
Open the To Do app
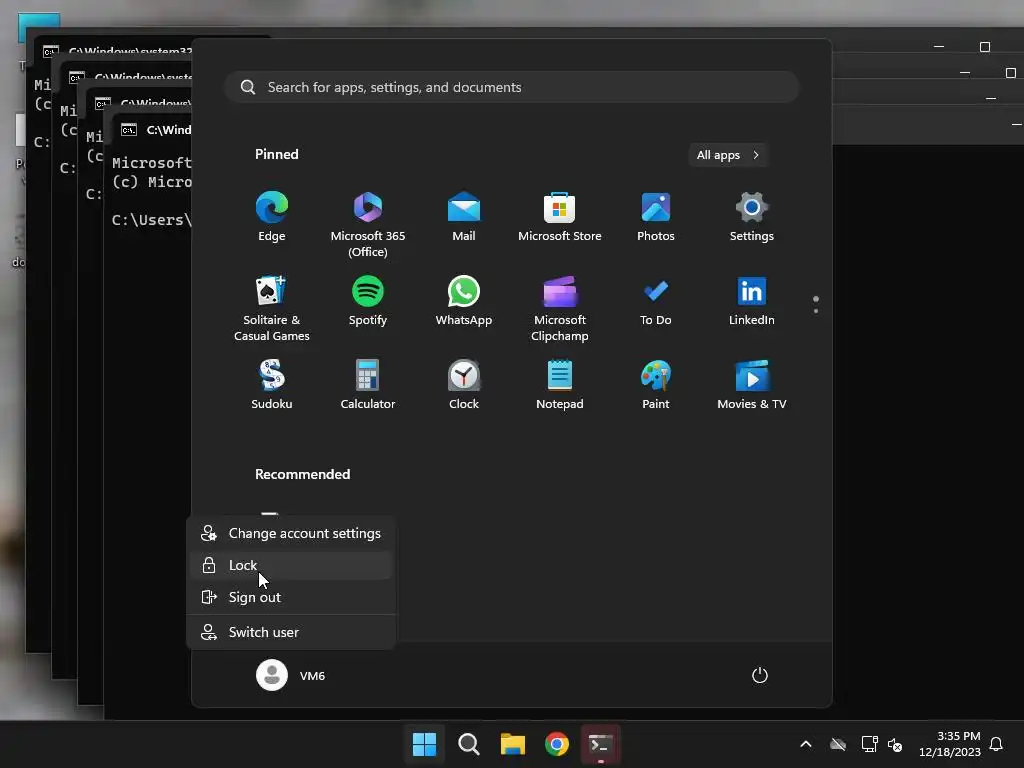[x=656, y=301]
